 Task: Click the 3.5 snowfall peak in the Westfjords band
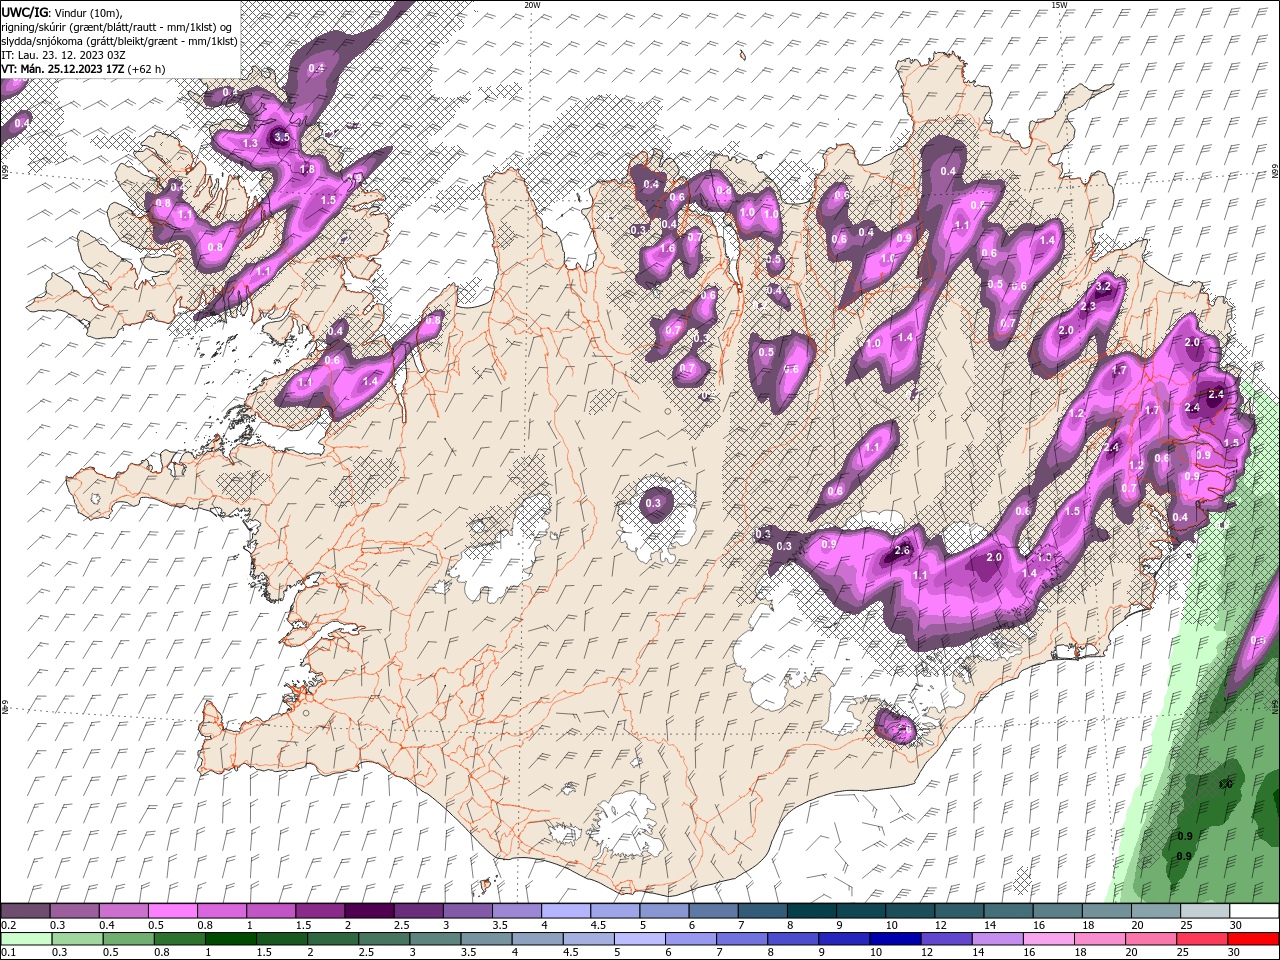[281, 137]
